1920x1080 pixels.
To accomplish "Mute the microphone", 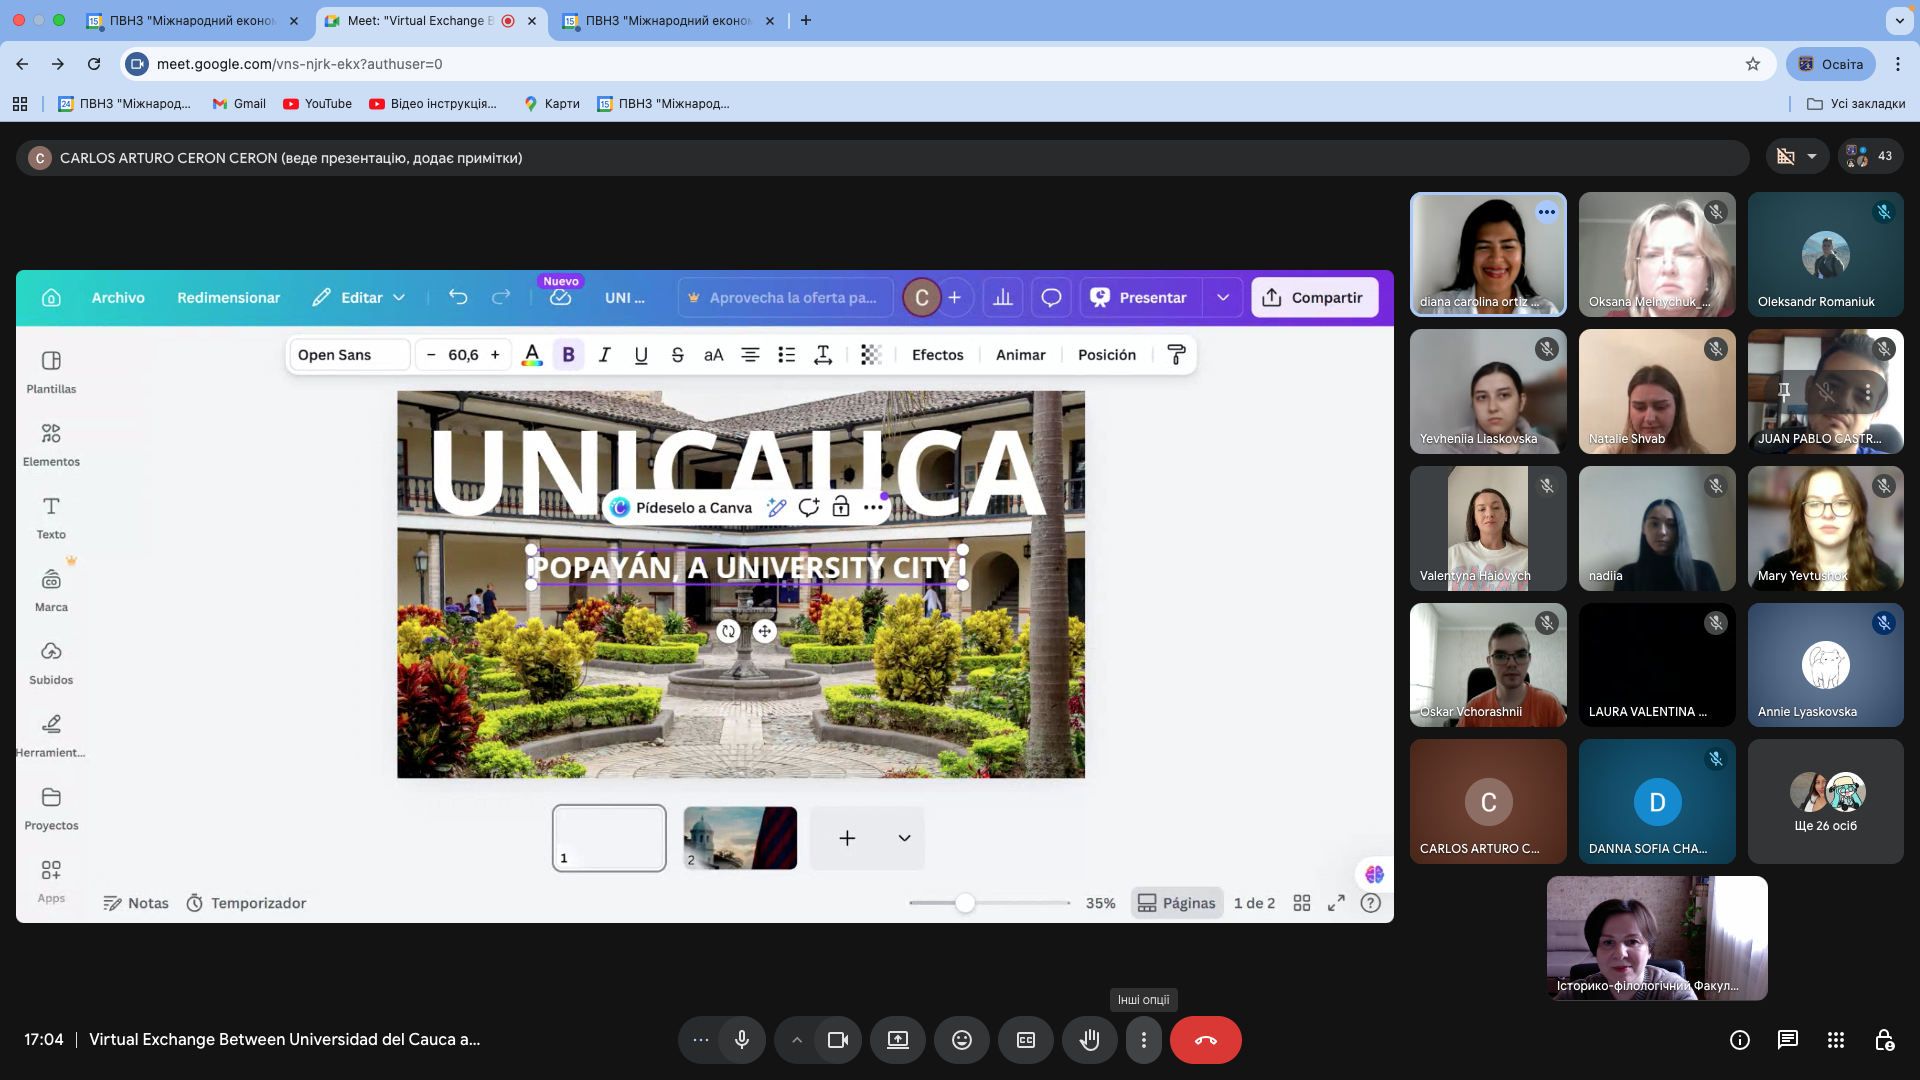I will 741,1040.
